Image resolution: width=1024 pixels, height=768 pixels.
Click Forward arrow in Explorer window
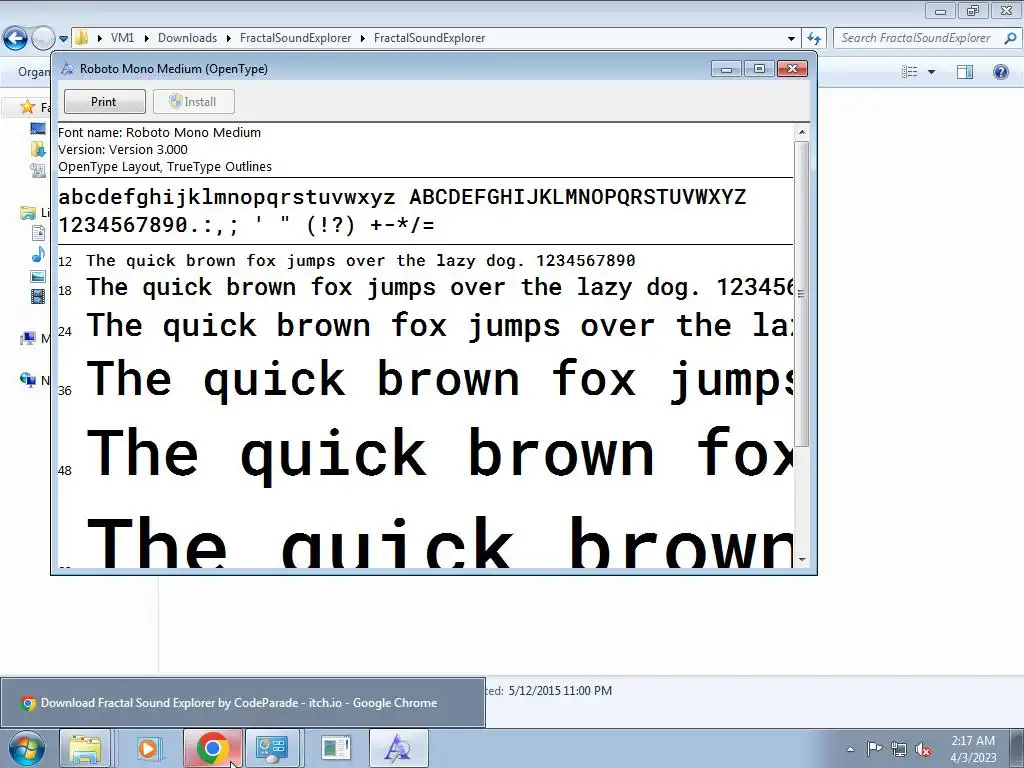click(43, 38)
